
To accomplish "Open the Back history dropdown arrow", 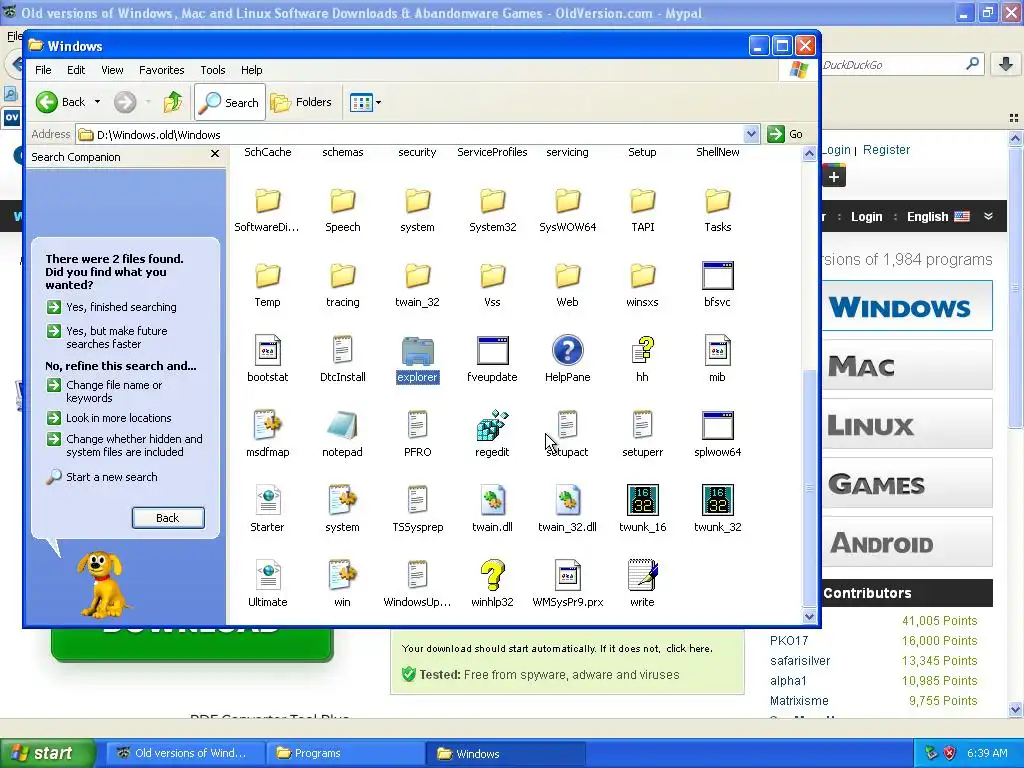I will click(97, 102).
